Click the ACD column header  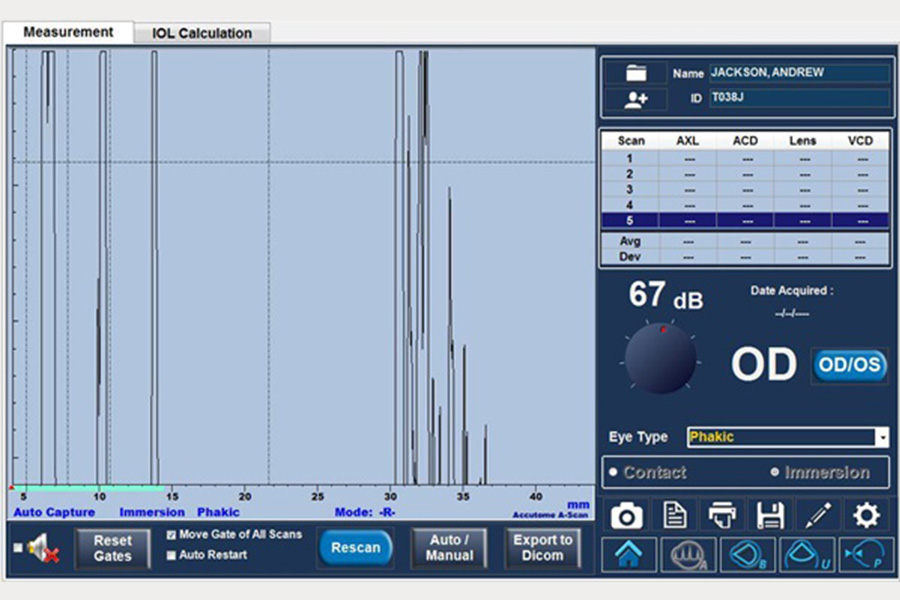pos(745,141)
